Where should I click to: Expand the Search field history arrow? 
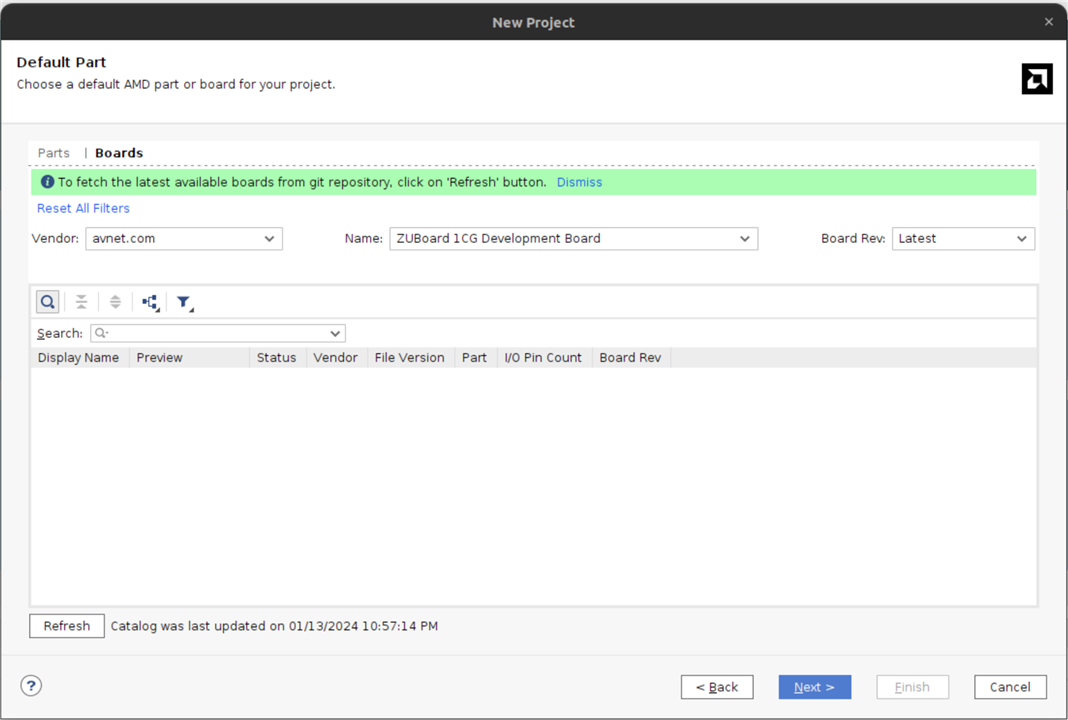coord(335,334)
